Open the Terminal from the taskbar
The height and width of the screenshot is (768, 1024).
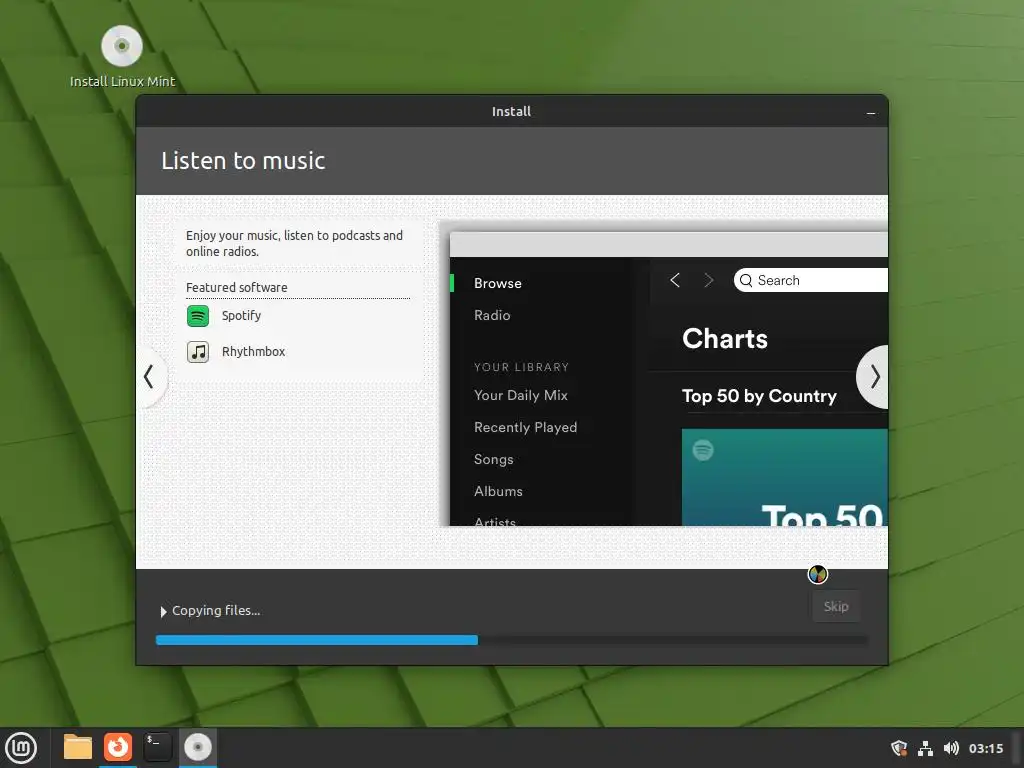point(157,748)
